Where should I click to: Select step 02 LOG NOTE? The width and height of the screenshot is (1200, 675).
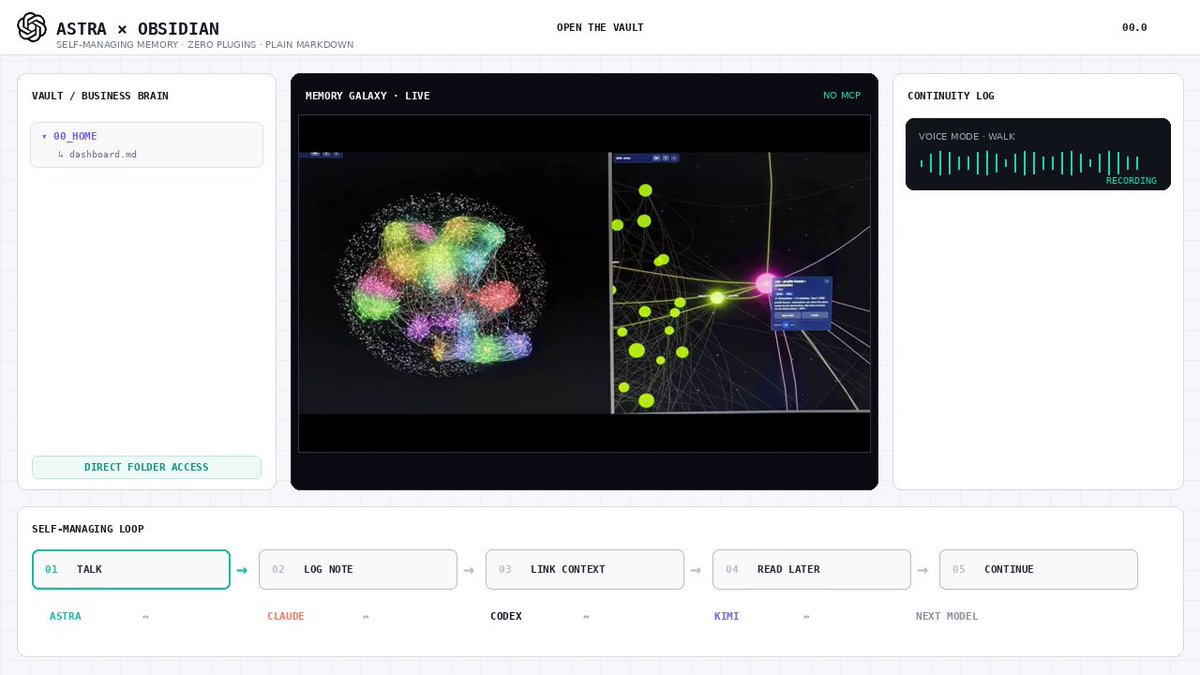[x=358, y=569]
